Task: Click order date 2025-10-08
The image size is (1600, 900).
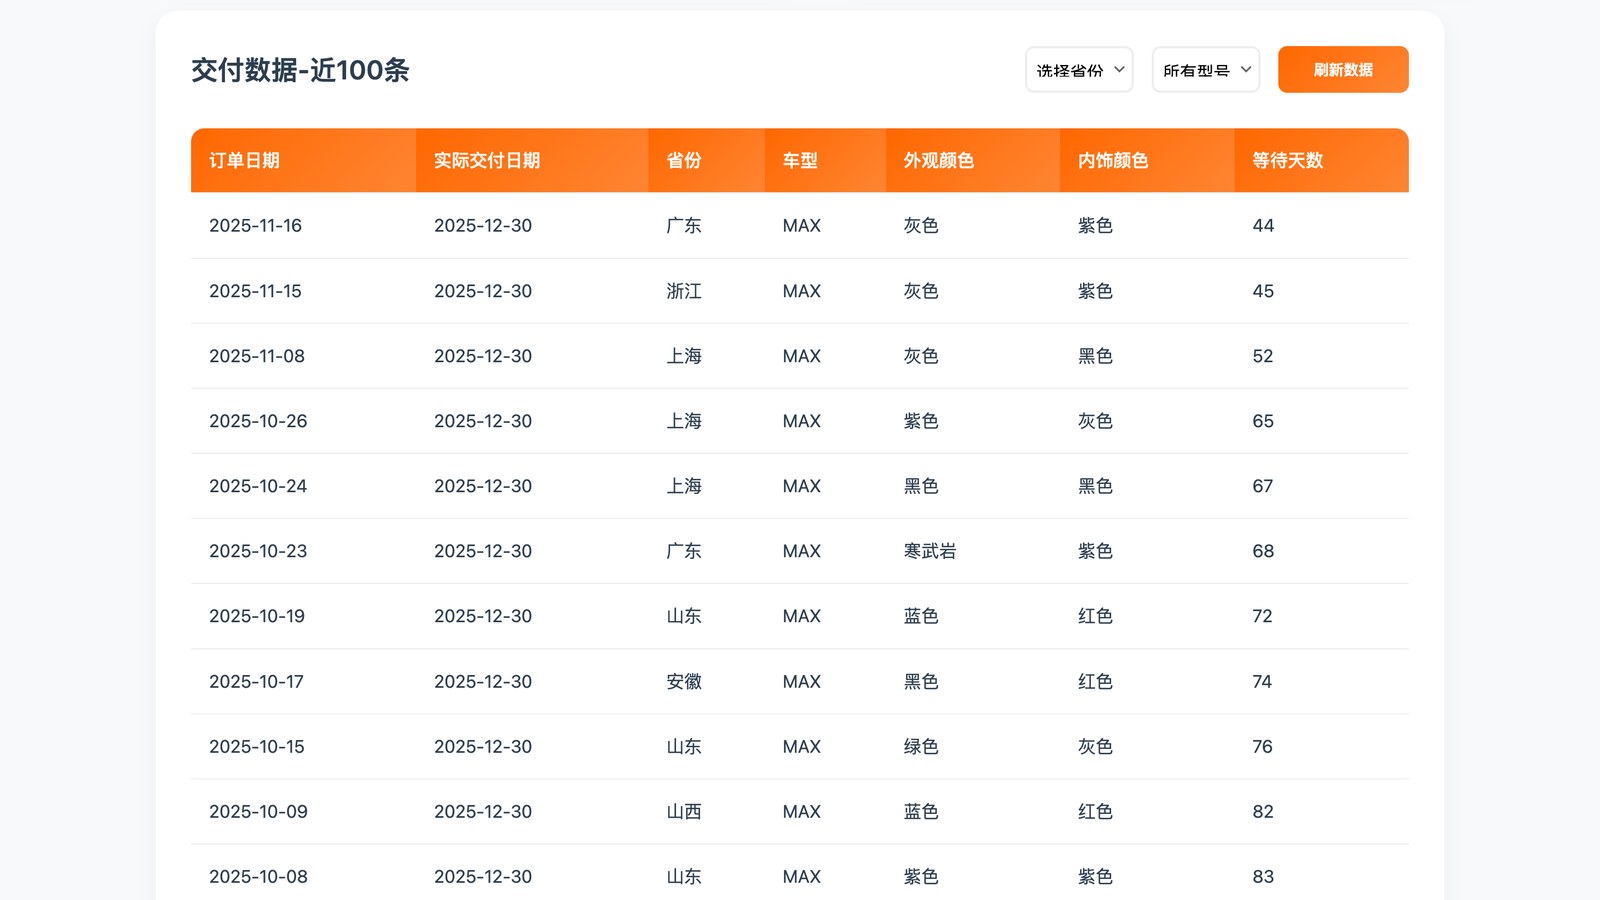Action: coord(258,876)
